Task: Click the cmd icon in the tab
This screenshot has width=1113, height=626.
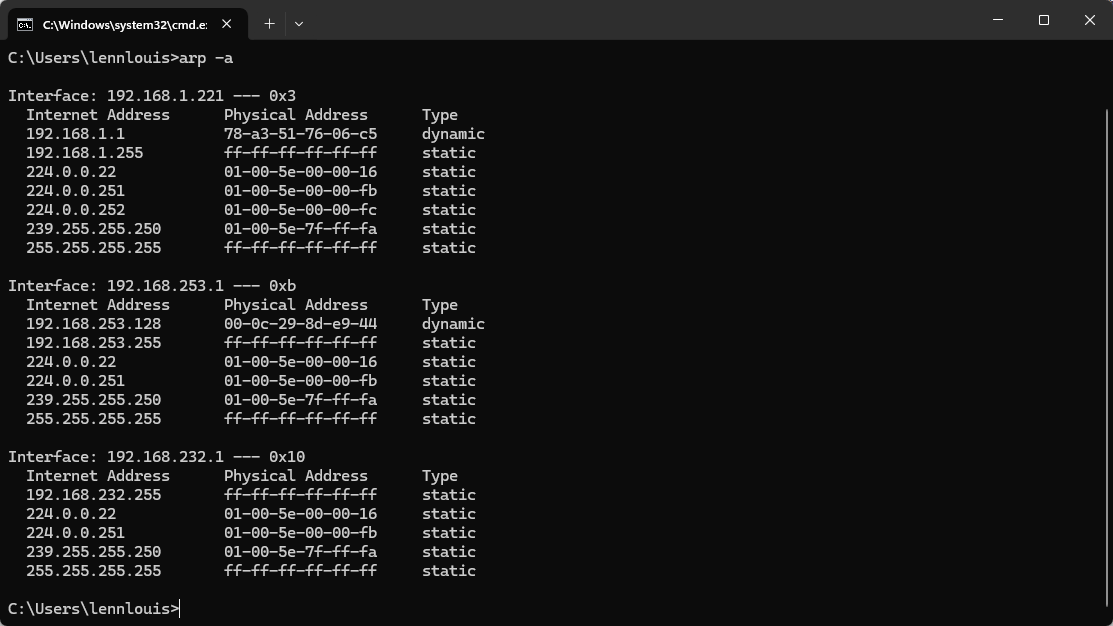Action: pos(25,25)
